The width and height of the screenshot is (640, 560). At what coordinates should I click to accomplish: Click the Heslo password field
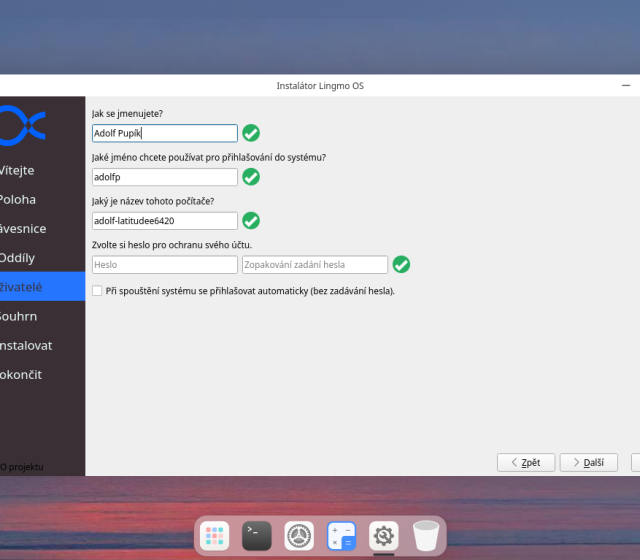point(164,265)
